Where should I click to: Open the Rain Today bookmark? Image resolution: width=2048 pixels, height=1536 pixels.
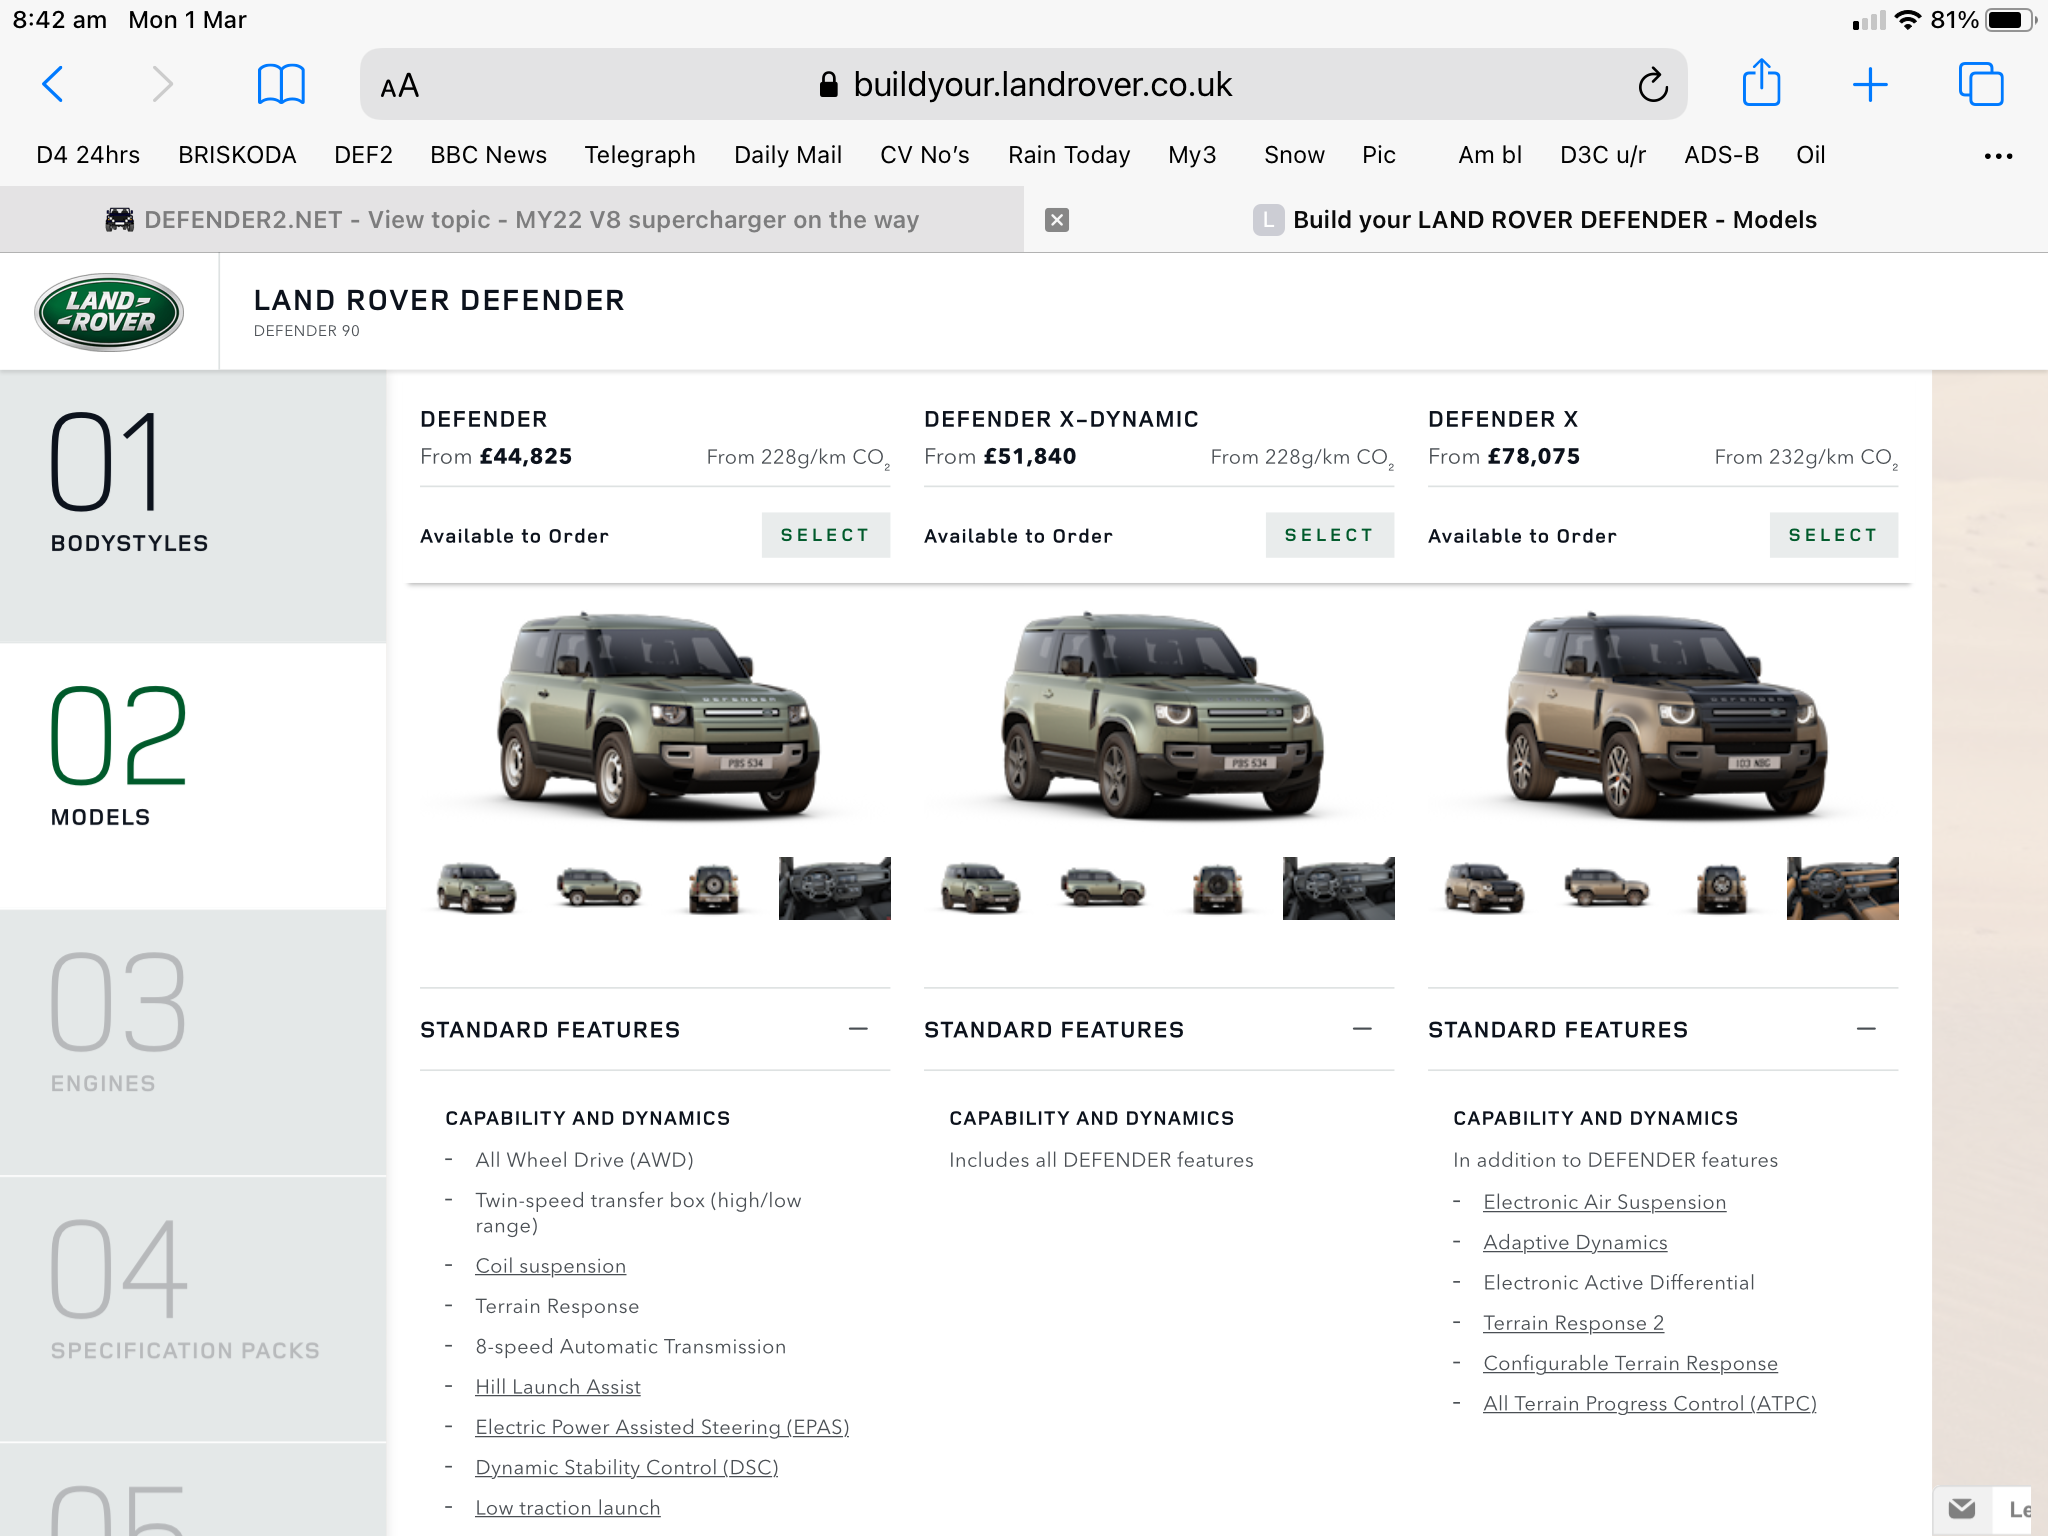1069,155
